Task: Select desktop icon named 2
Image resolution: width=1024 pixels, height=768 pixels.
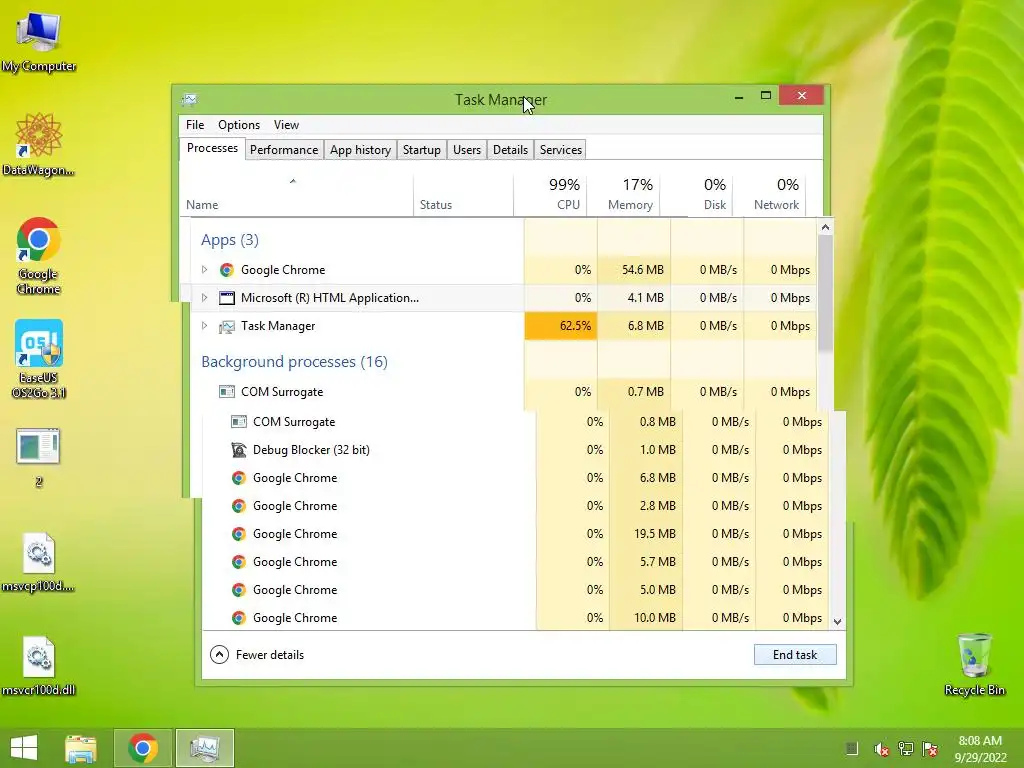Action: click(39, 457)
